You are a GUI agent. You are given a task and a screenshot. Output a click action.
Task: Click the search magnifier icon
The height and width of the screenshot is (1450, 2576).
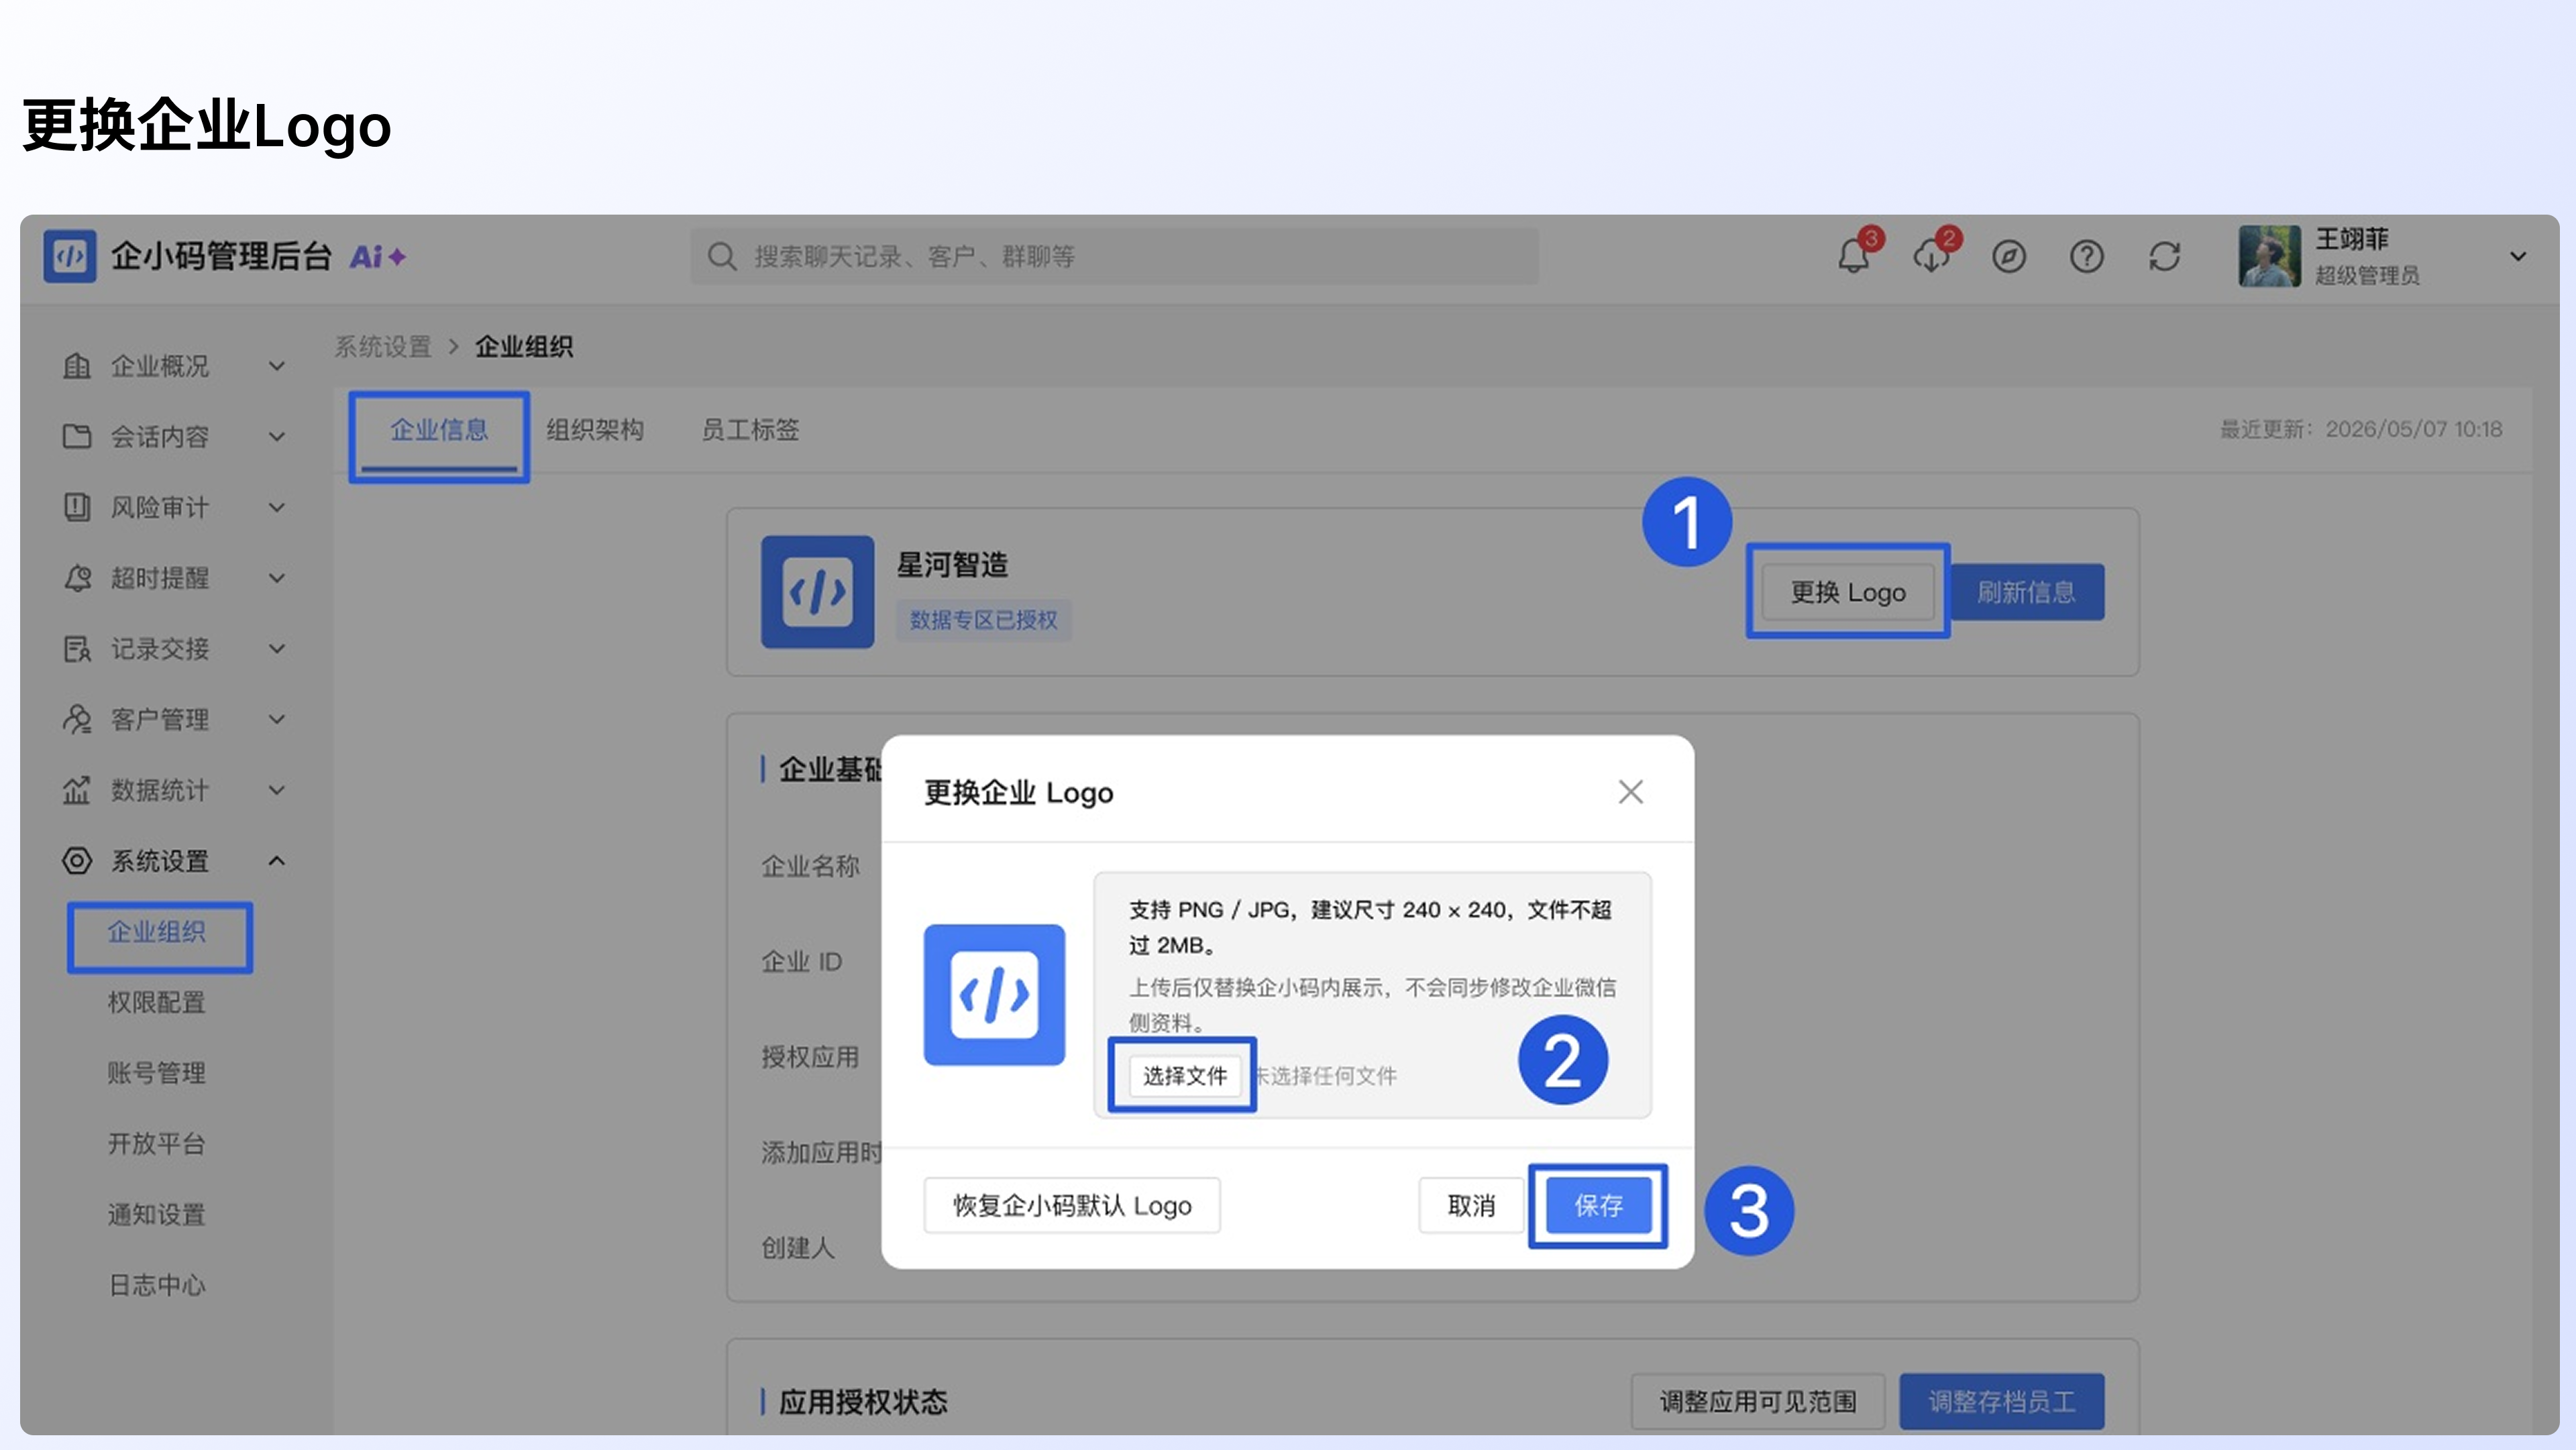pos(721,257)
